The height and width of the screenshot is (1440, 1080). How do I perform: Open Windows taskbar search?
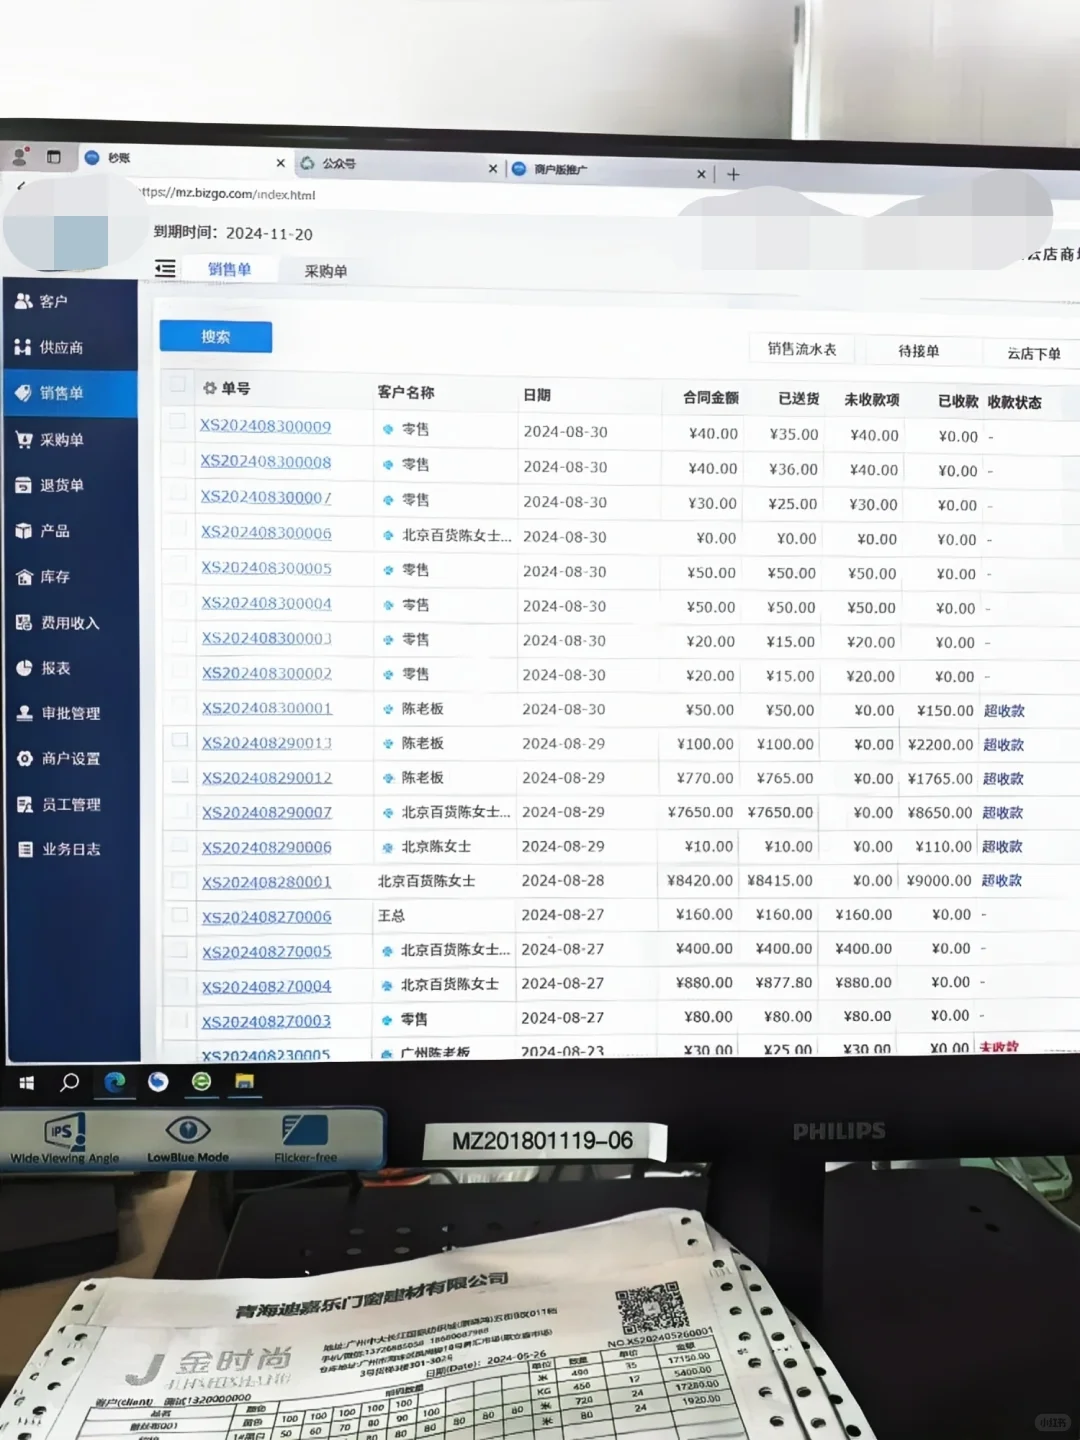pos(69,1082)
